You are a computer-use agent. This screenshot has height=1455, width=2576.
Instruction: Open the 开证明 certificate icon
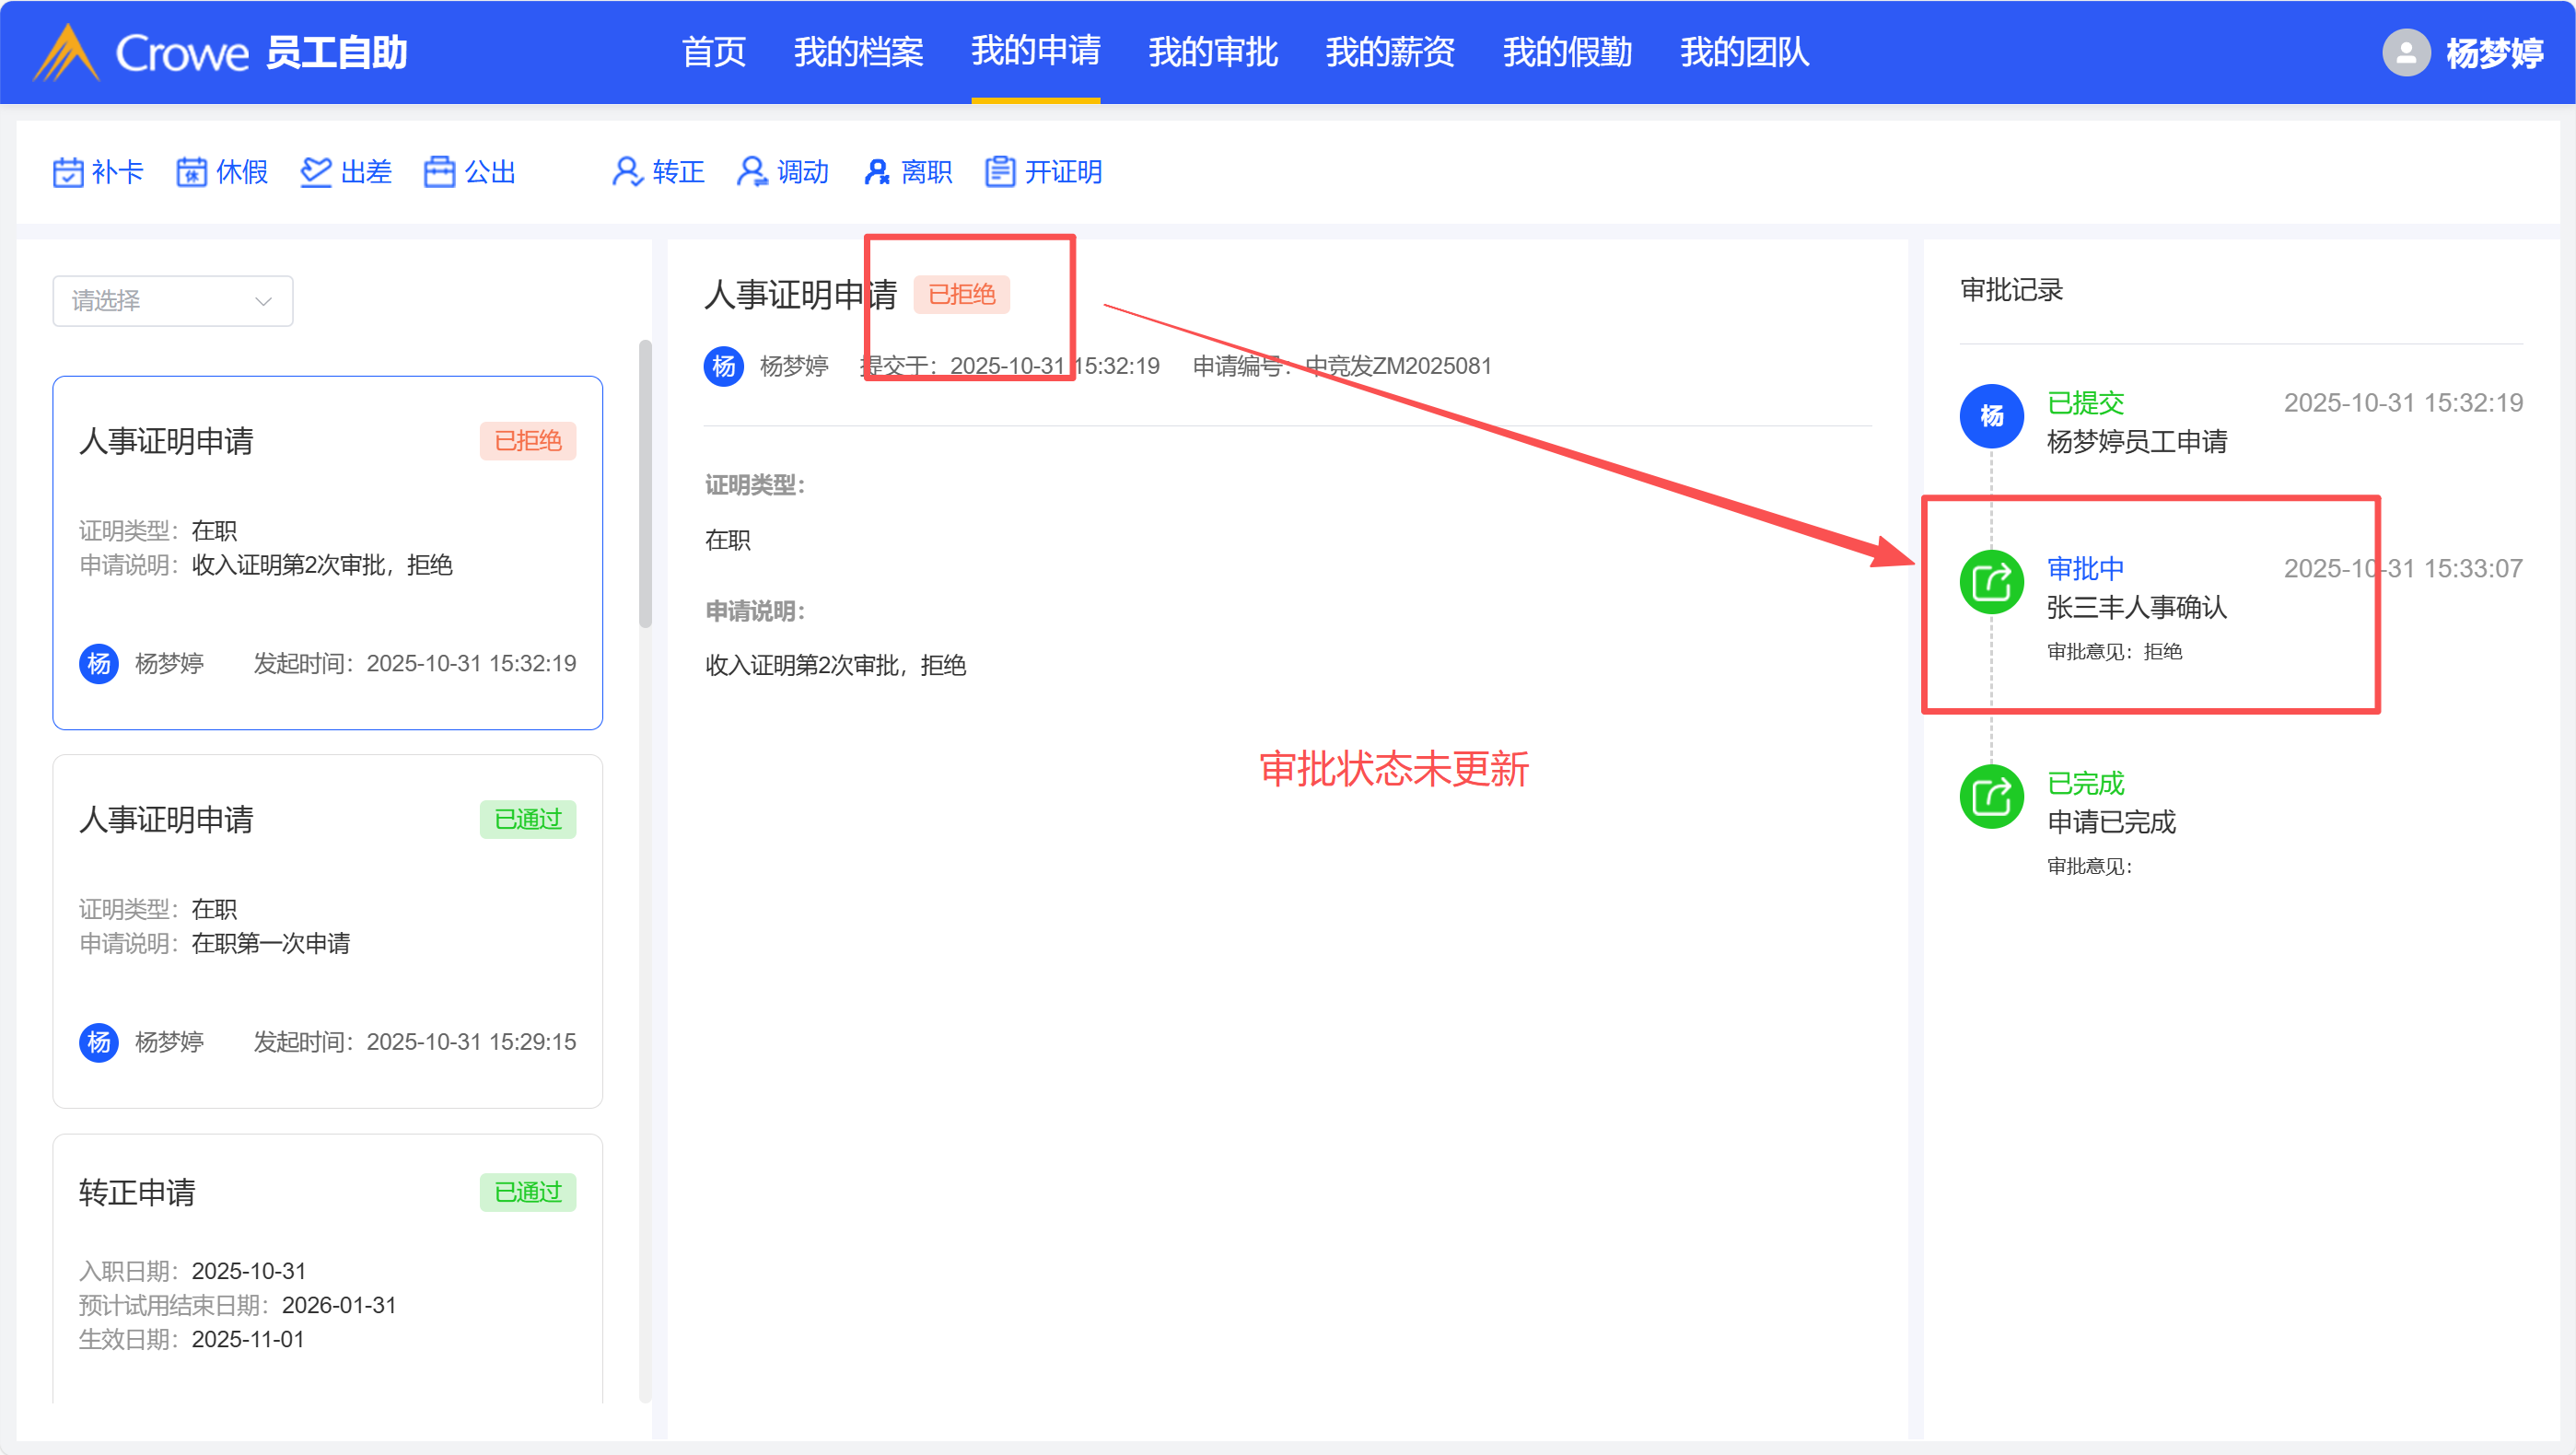coord(1000,172)
